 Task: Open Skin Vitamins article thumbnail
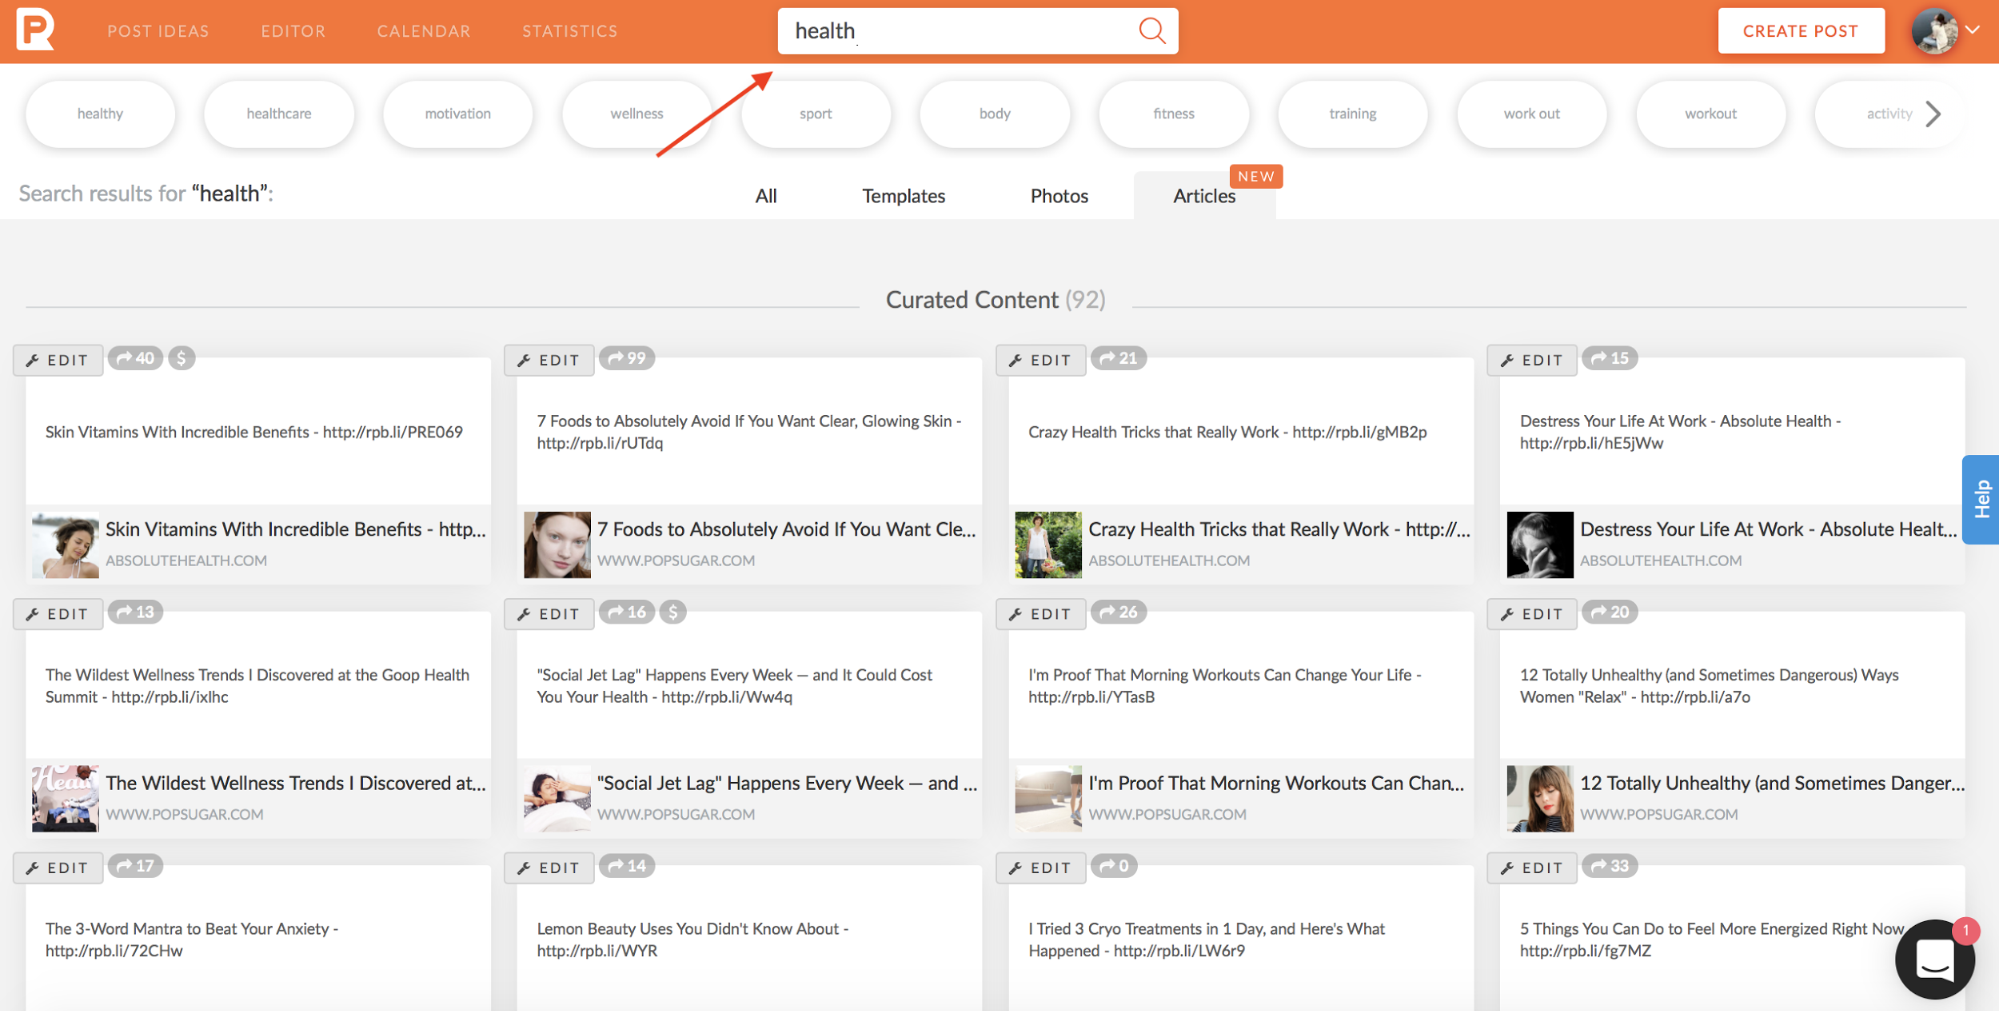pyautogui.click(x=66, y=545)
